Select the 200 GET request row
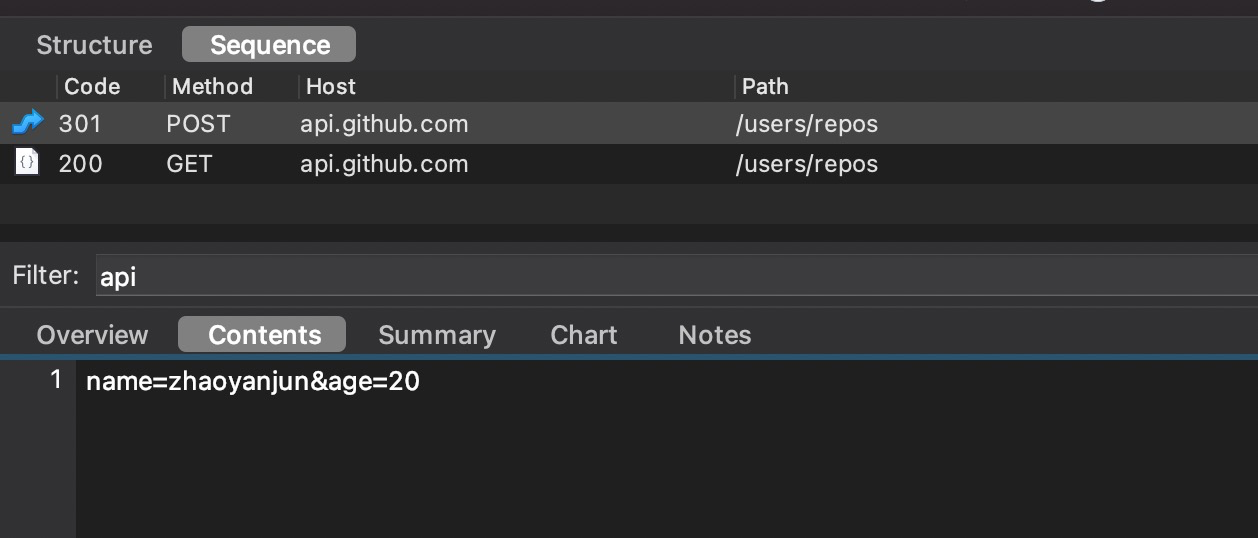Image resolution: width=1258 pixels, height=538 pixels. [x=629, y=163]
